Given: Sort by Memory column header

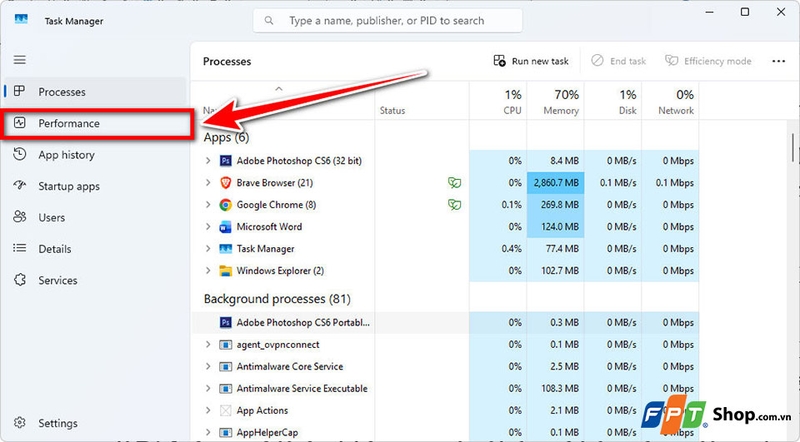Looking at the screenshot, I should pos(556,101).
